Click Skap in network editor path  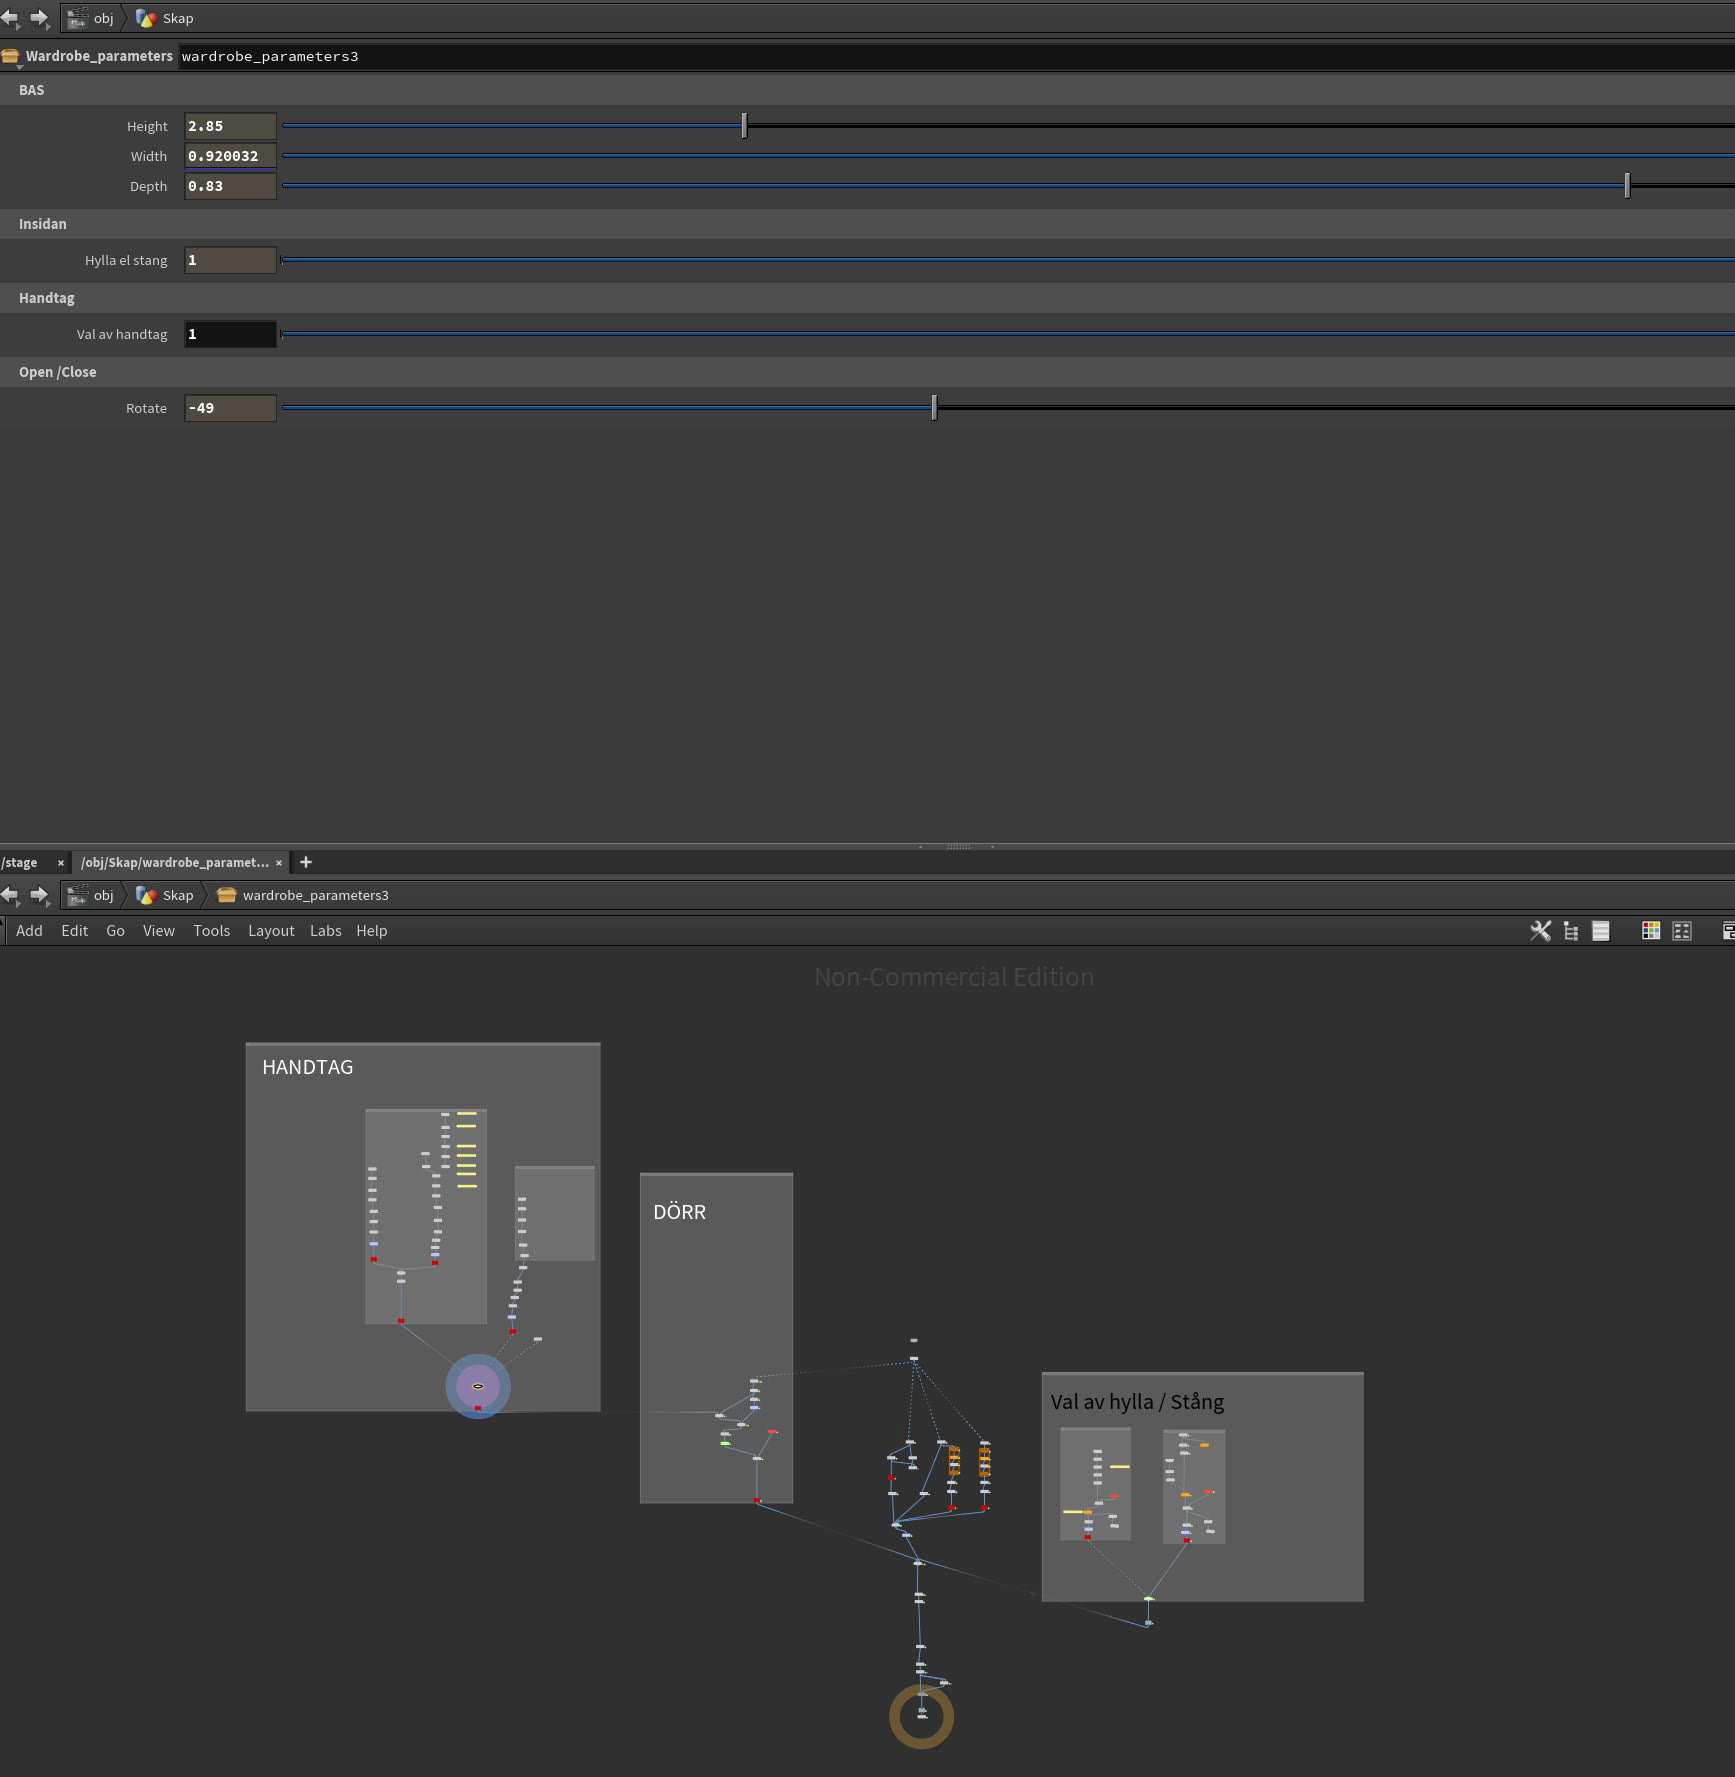[166, 895]
